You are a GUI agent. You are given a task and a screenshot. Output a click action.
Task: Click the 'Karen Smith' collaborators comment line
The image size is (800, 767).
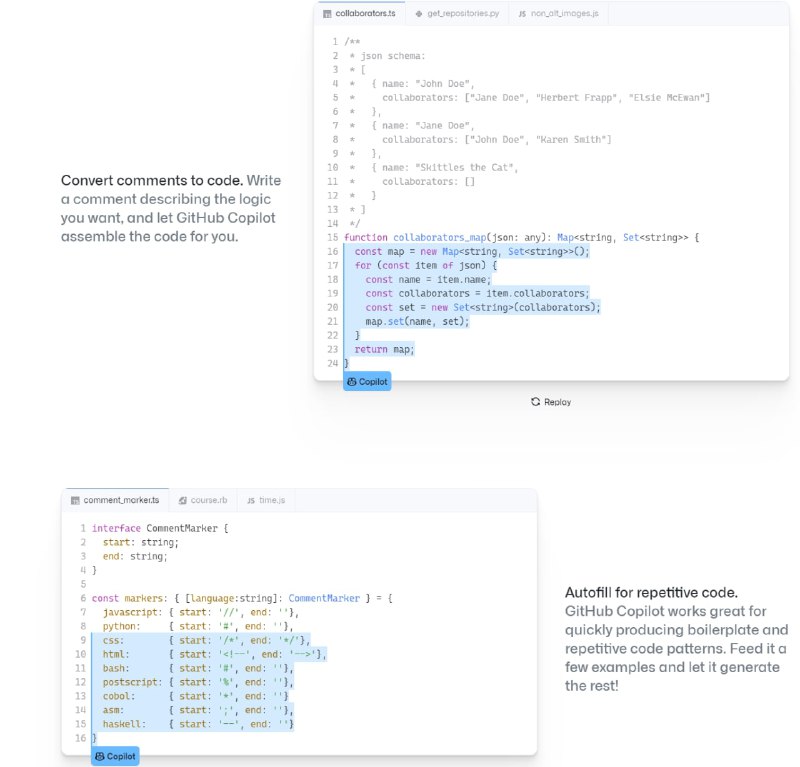click(x=481, y=139)
